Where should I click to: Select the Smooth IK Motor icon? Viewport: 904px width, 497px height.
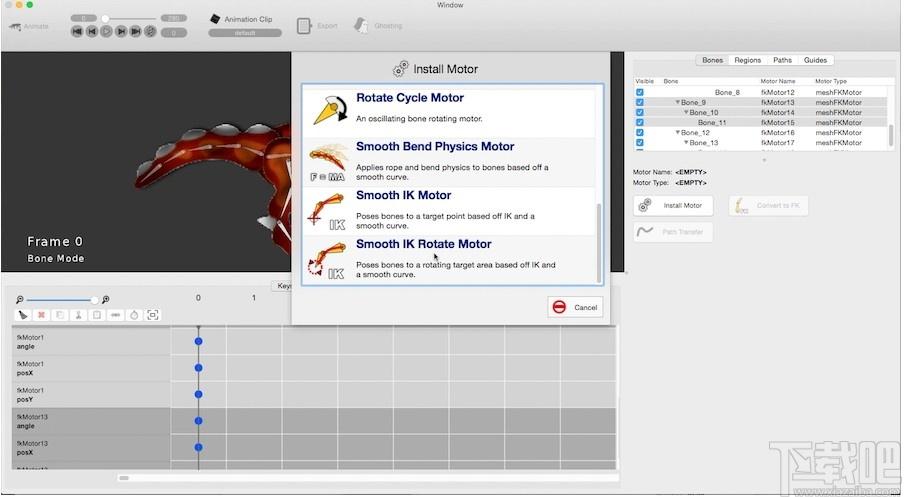coord(327,212)
